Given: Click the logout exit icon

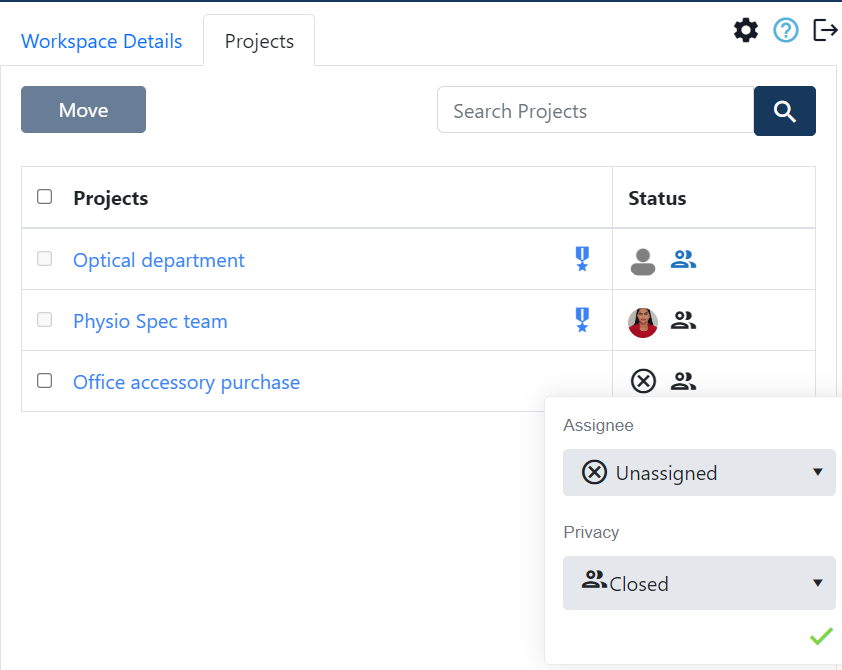Looking at the screenshot, I should [x=825, y=31].
